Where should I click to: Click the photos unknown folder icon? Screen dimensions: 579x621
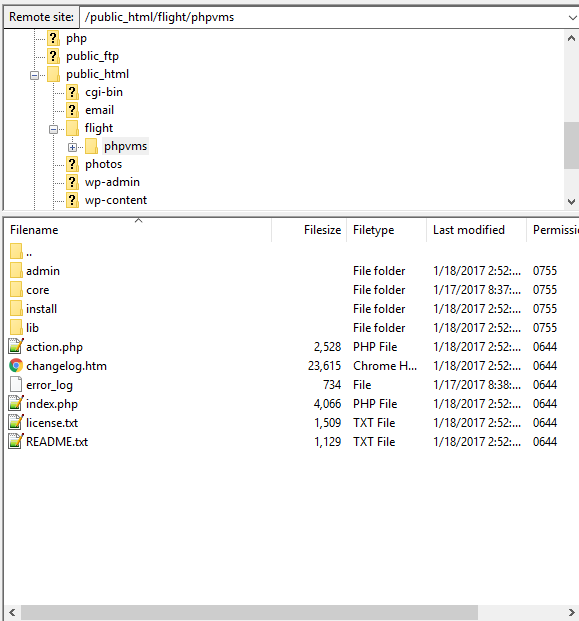[x=72, y=164]
